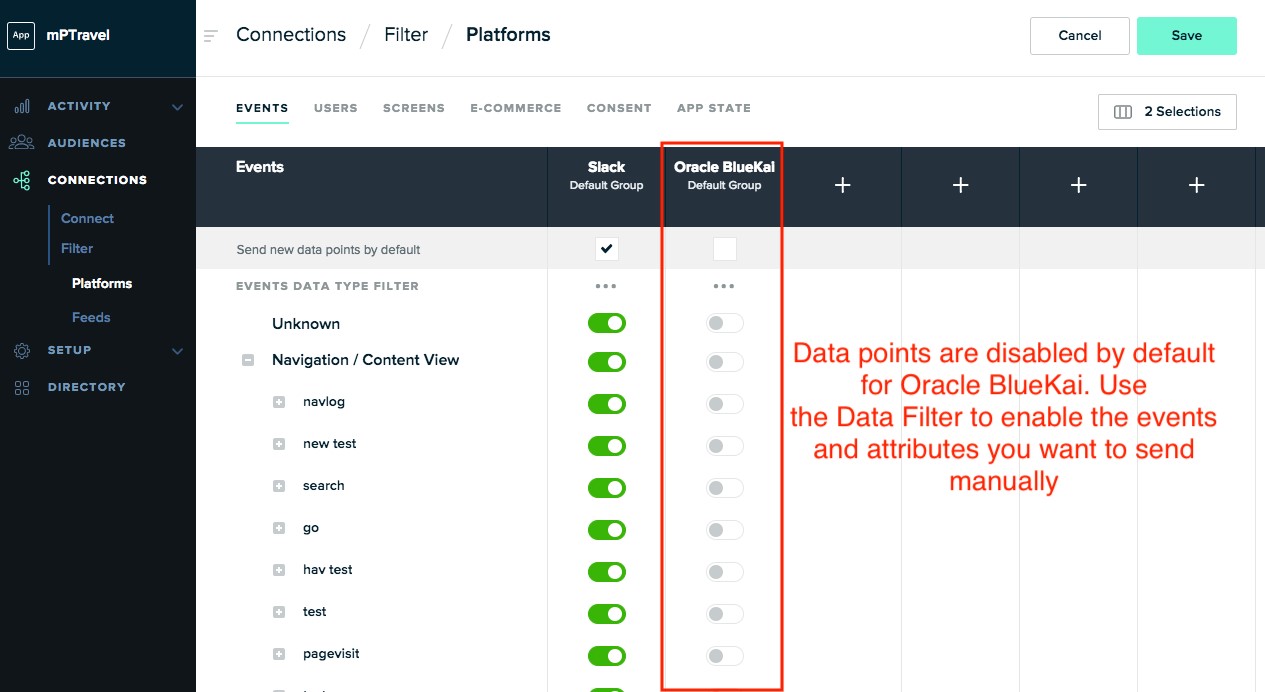Collapse the Navigation / Content View group
This screenshot has width=1265, height=692.
tap(247, 360)
